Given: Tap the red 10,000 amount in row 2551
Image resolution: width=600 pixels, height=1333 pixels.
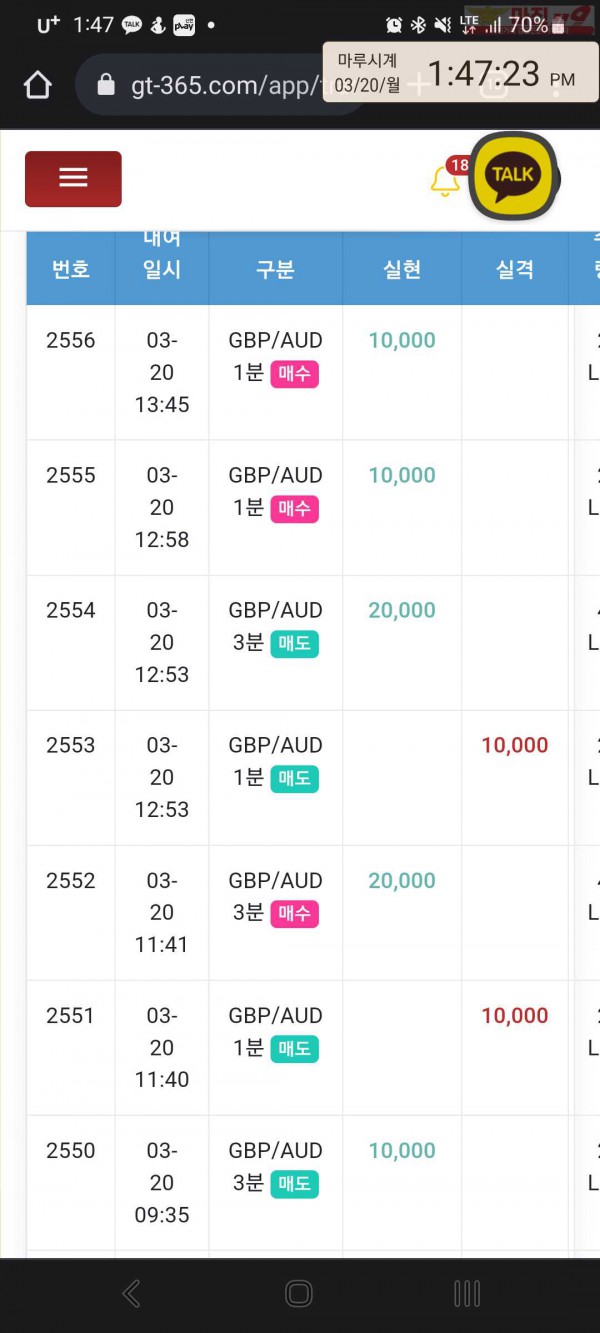Looking at the screenshot, I should click(x=515, y=1016).
